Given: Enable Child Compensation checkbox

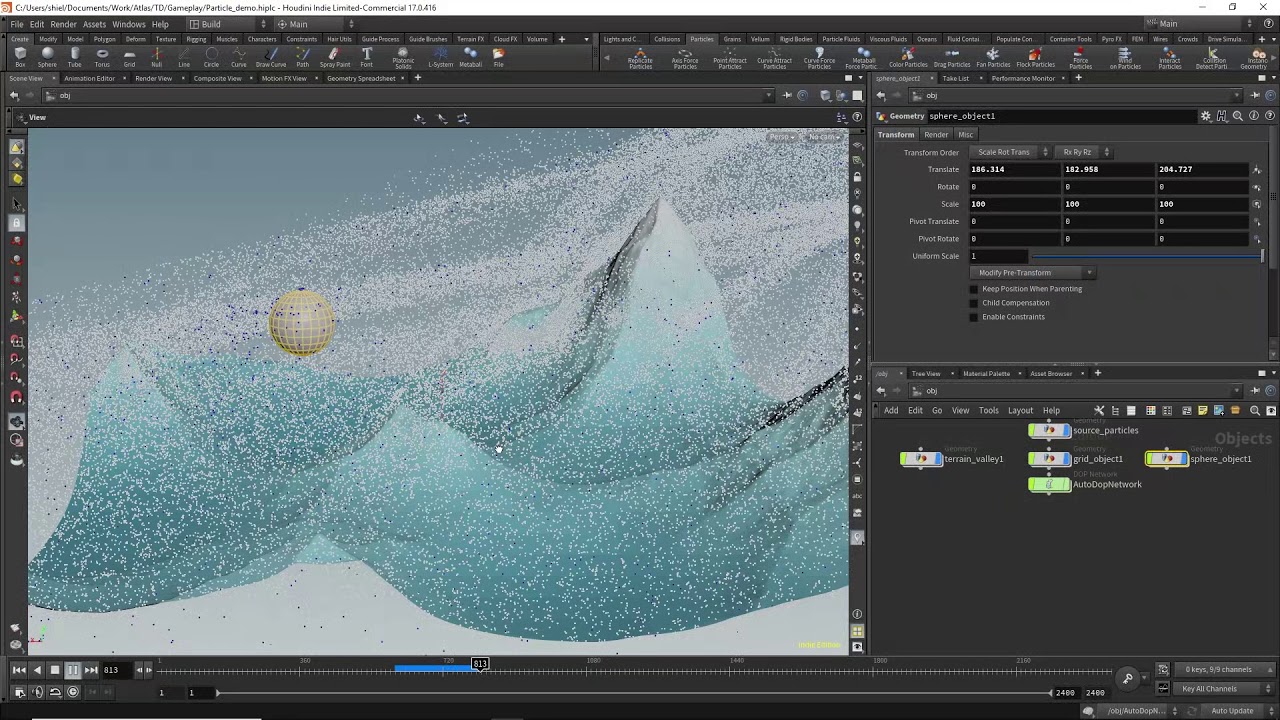Looking at the screenshot, I should tap(974, 303).
